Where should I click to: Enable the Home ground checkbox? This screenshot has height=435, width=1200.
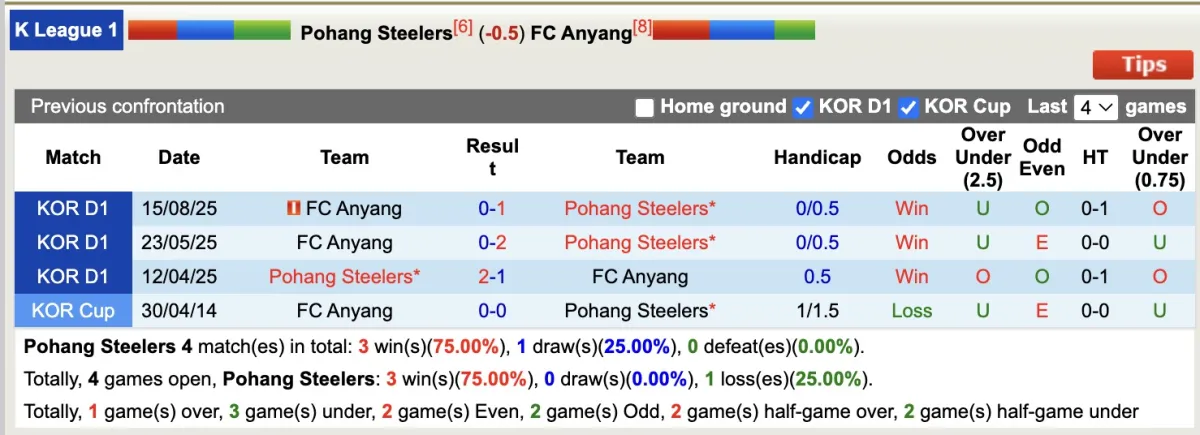click(645, 107)
